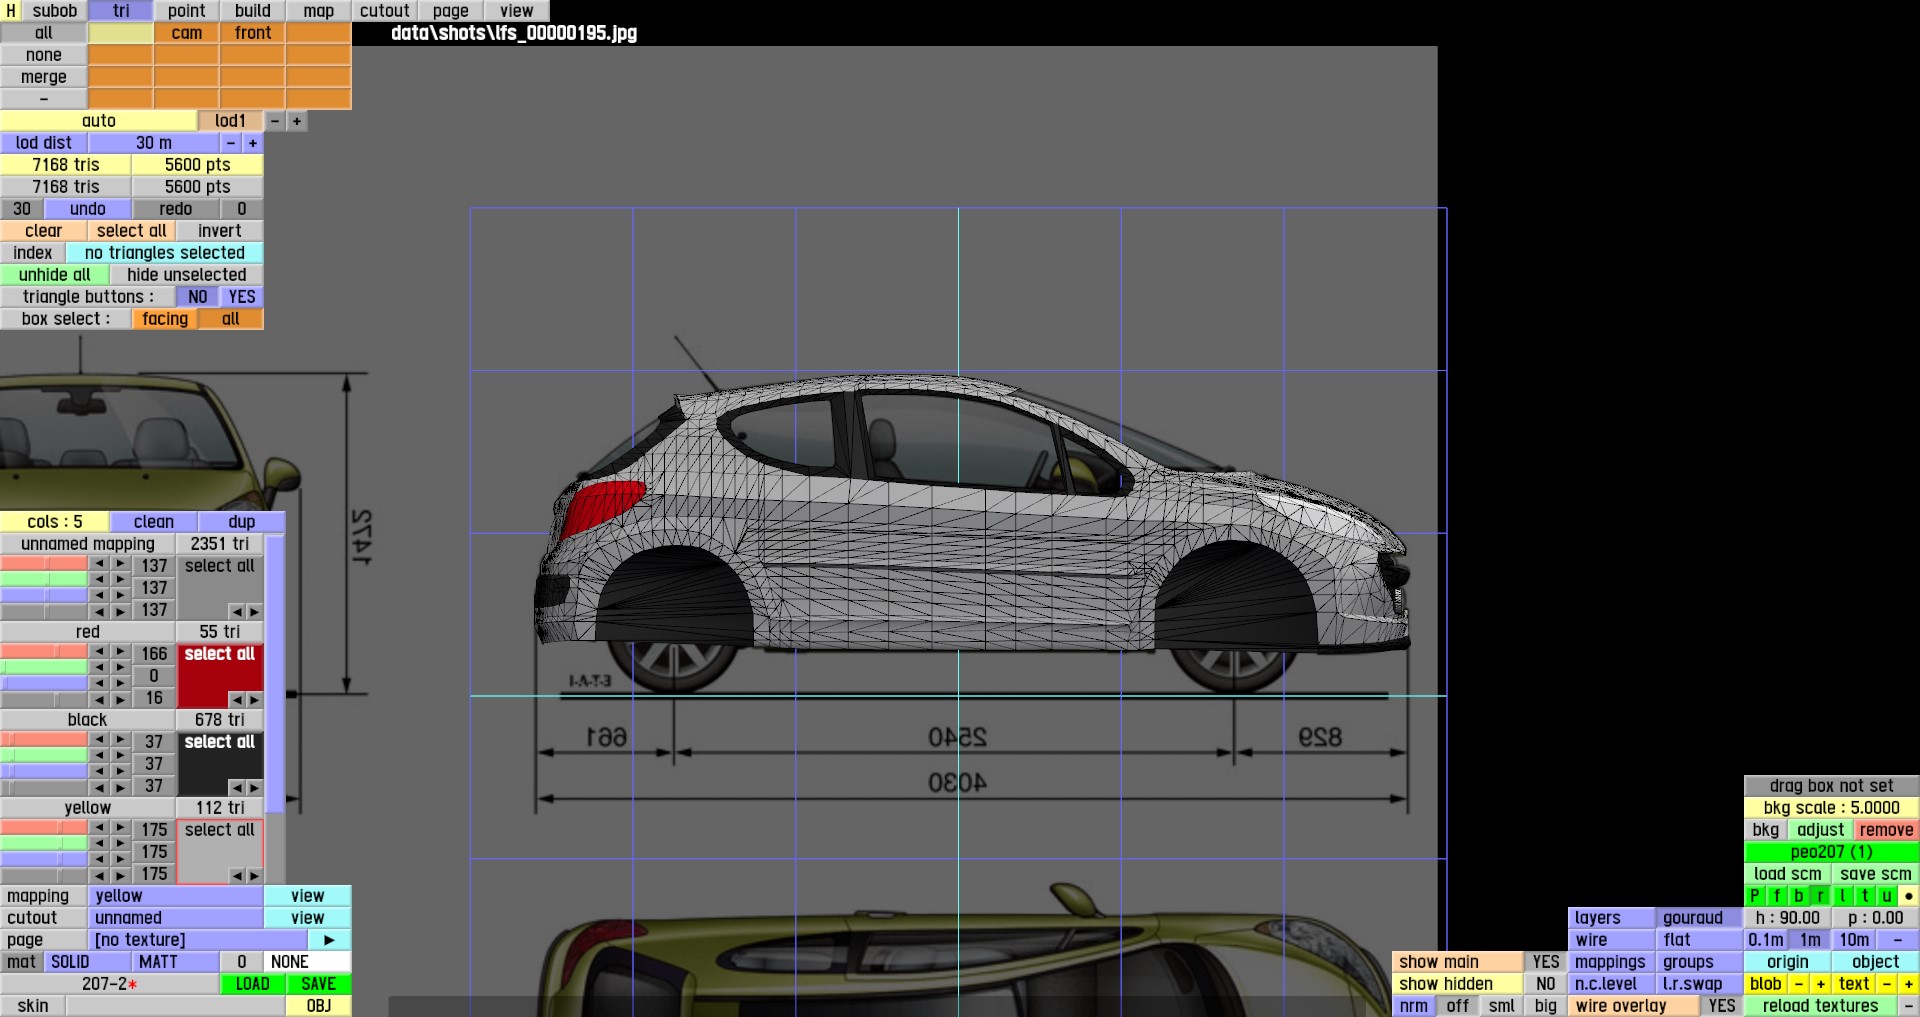Open the cutout selector showing unnamed
The height and width of the screenshot is (1017, 1920).
[176, 918]
